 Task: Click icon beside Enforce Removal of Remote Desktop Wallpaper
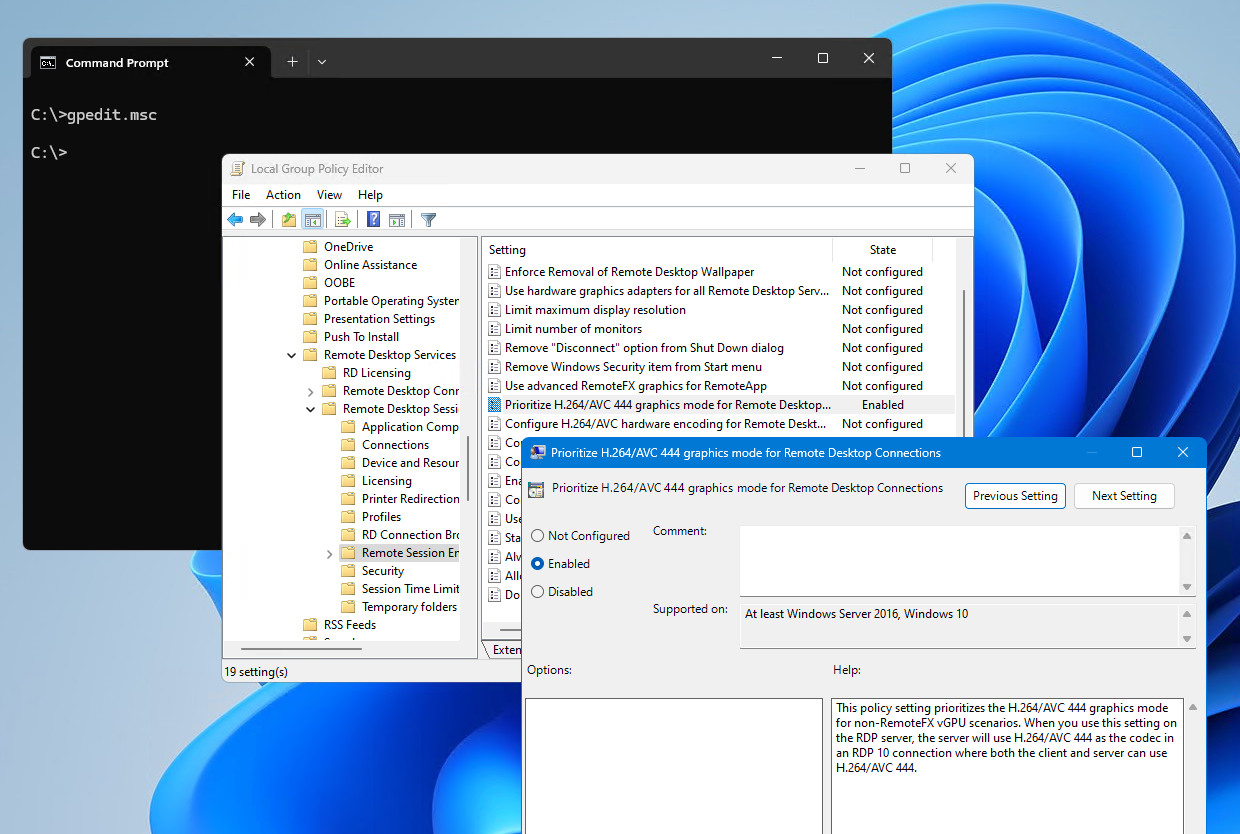tap(493, 272)
